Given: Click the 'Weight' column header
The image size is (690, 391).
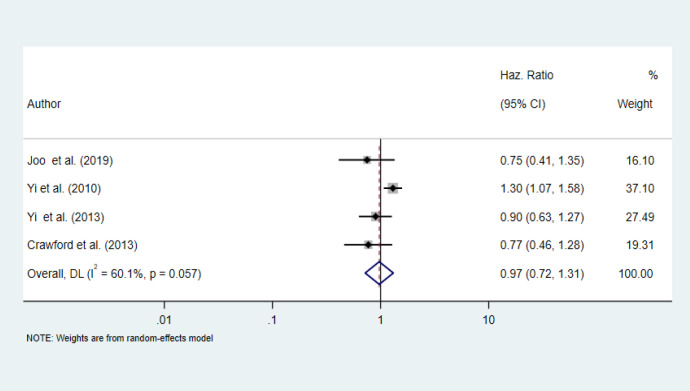Looking at the screenshot, I should (x=635, y=104).
